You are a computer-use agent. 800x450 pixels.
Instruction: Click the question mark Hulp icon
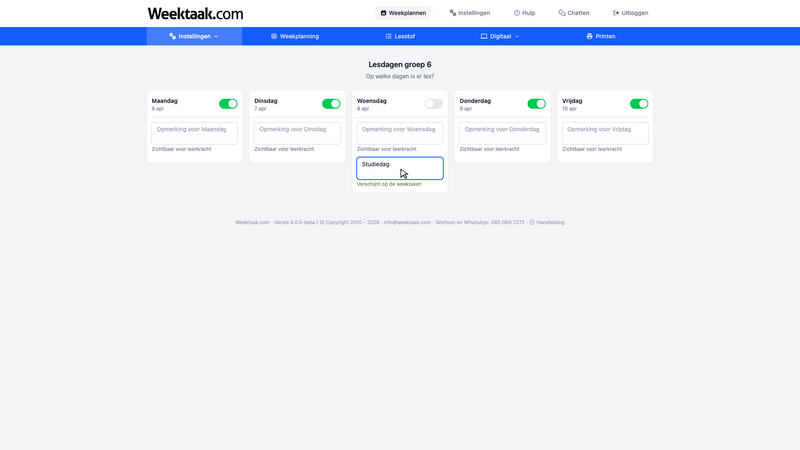pos(517,13)
